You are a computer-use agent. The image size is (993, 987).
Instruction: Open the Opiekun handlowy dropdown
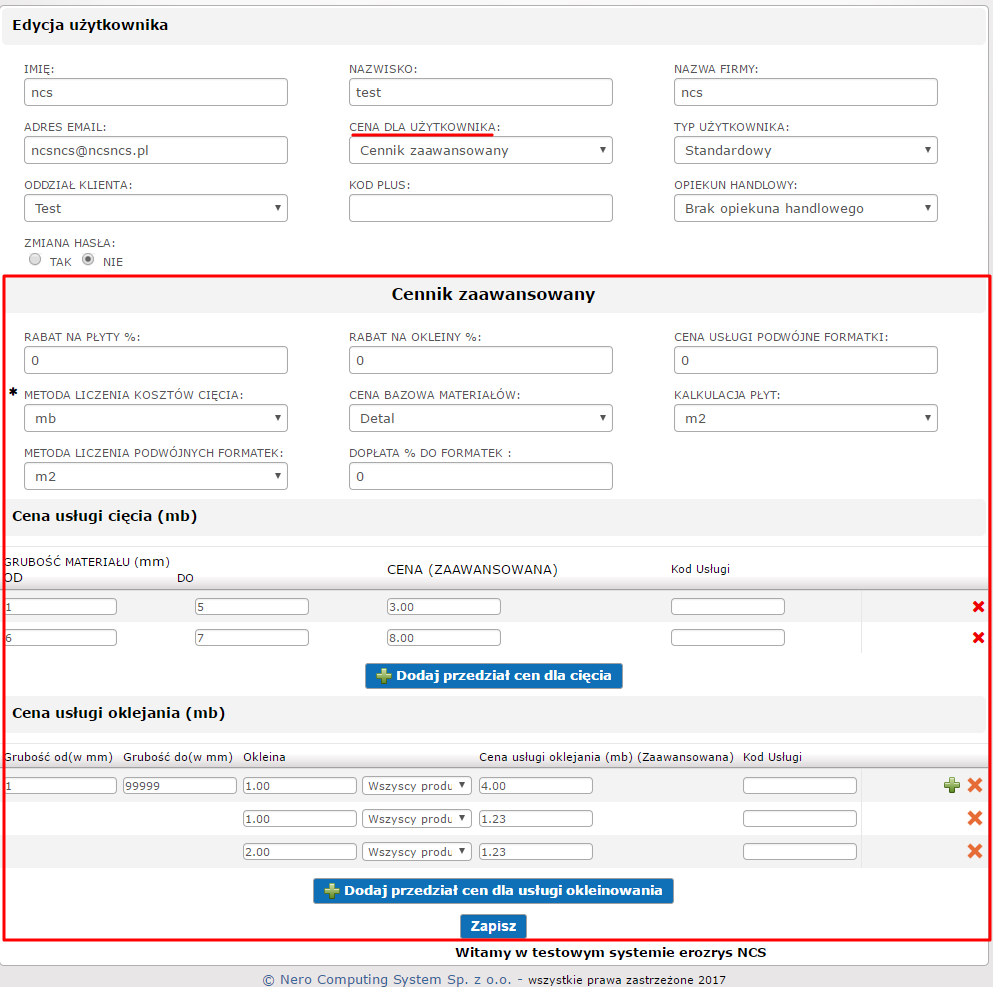[805, 209]
